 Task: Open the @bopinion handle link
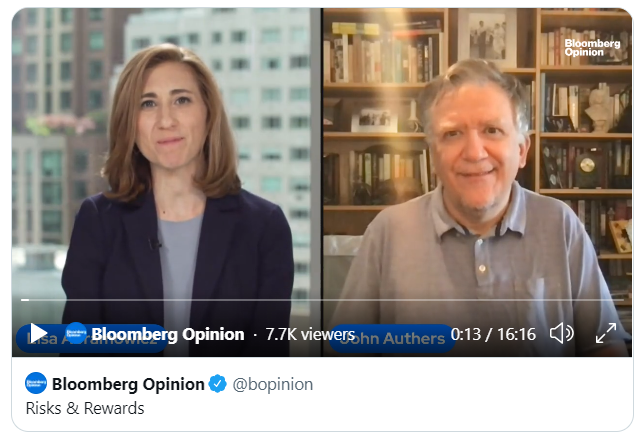(273, 384)
